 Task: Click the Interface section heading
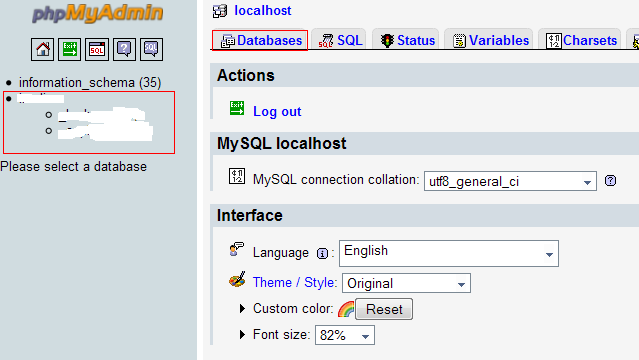249,215
